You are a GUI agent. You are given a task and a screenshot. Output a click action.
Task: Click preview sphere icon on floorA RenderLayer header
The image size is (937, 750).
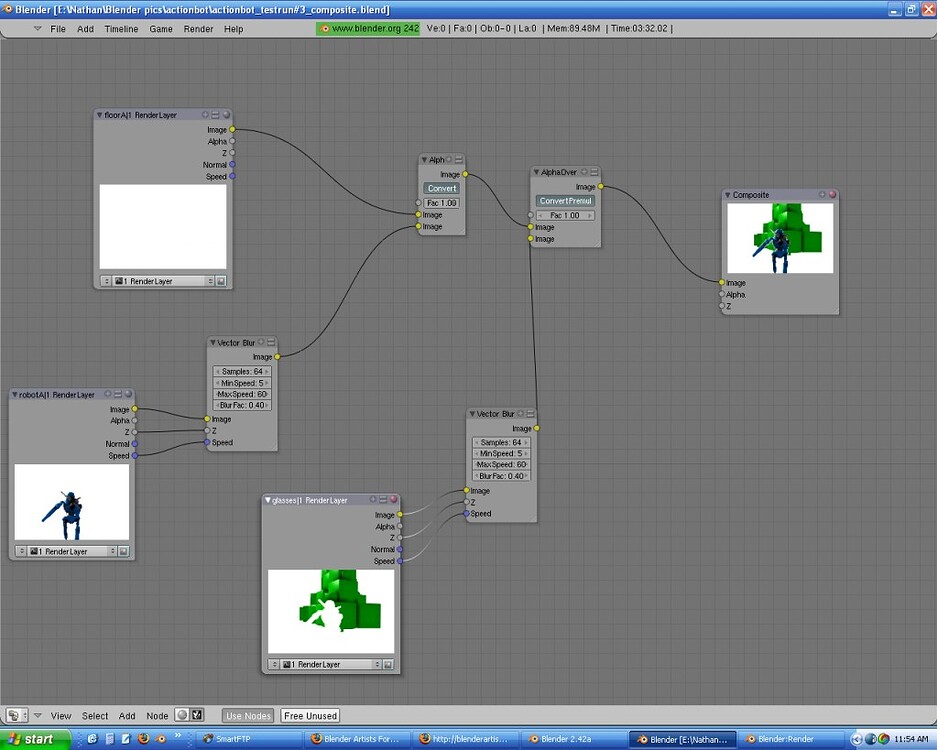[x=226, y=115]
